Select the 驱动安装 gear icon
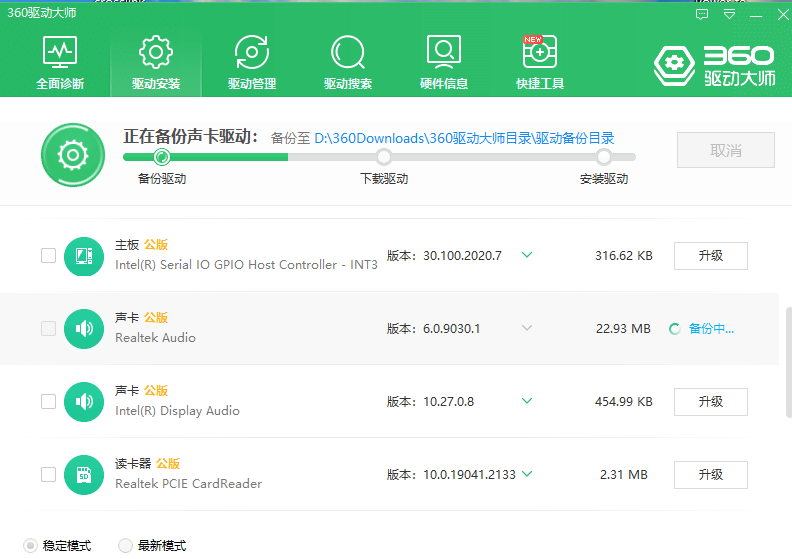Viewport: 792px width, 559px height. 156,52
